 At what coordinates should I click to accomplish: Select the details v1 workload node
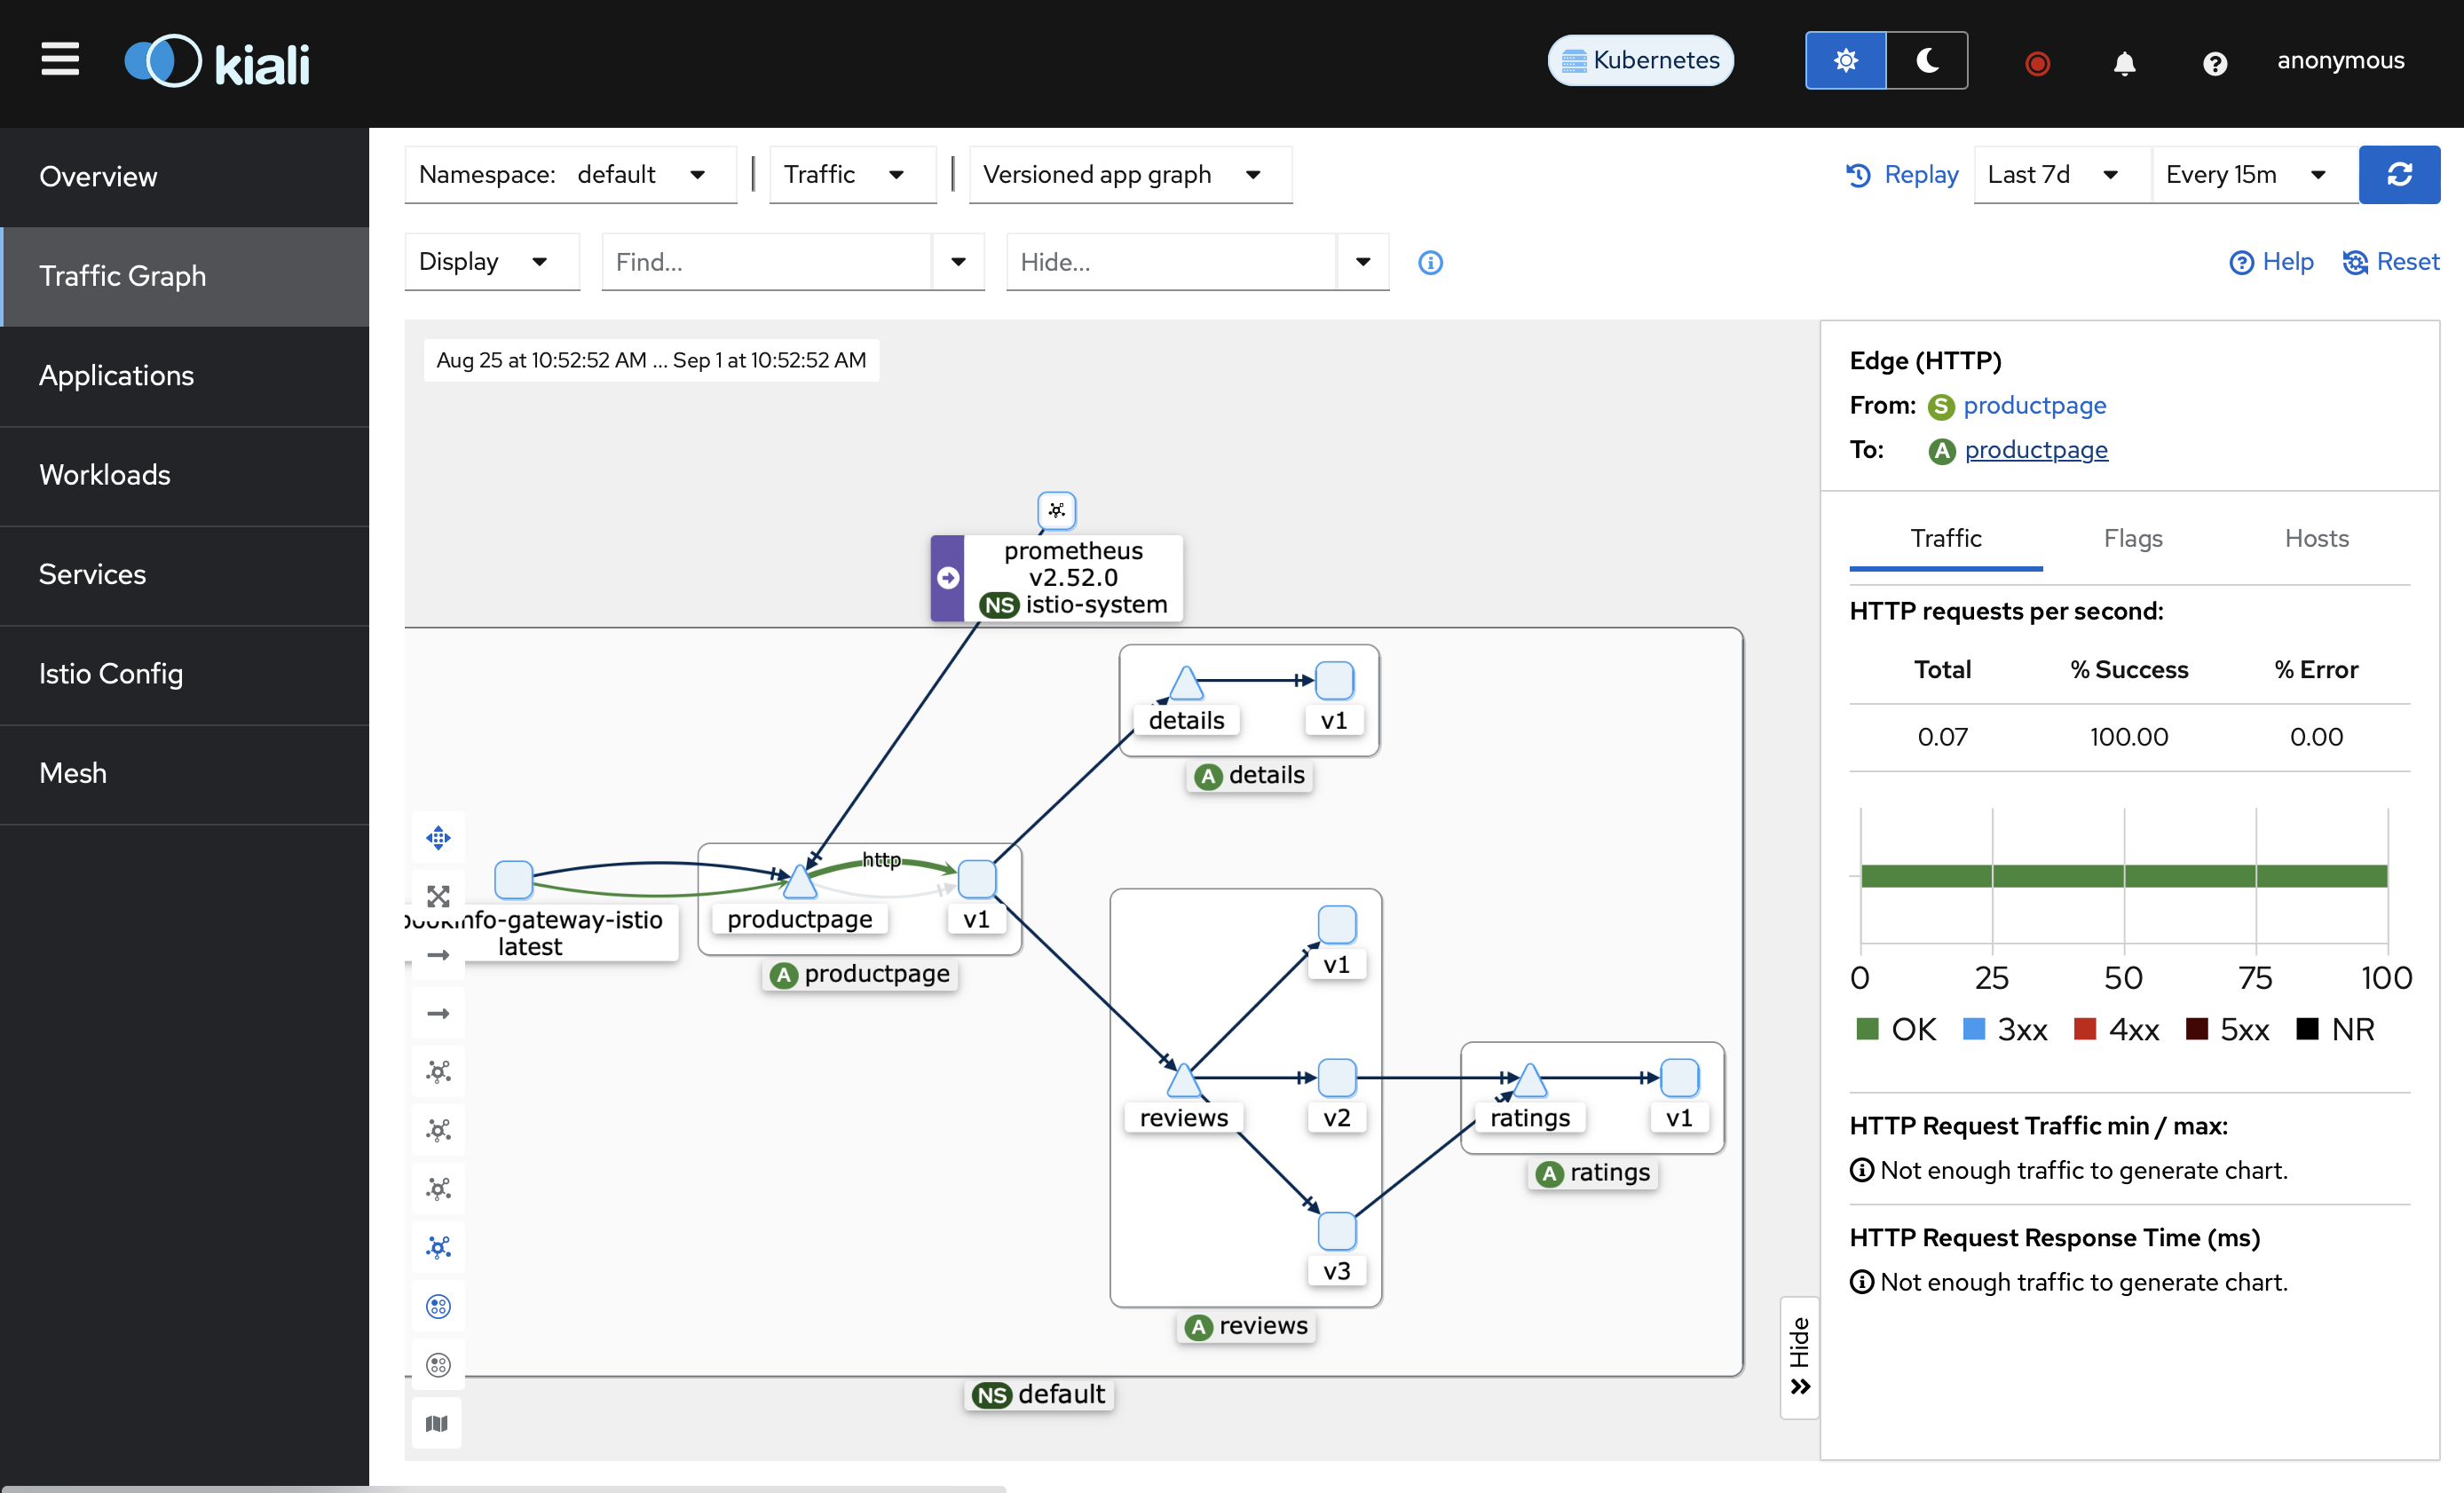1334,680
